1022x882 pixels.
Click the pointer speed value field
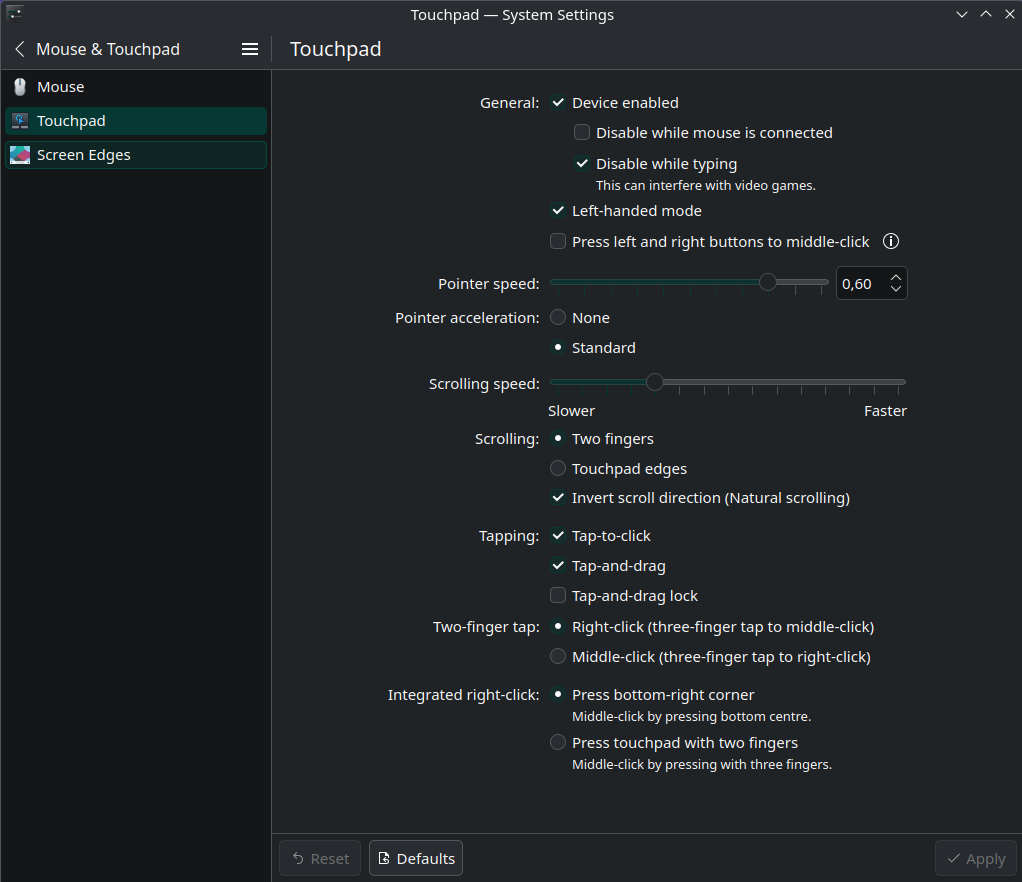pyautogui.click(x=862, y=284)
